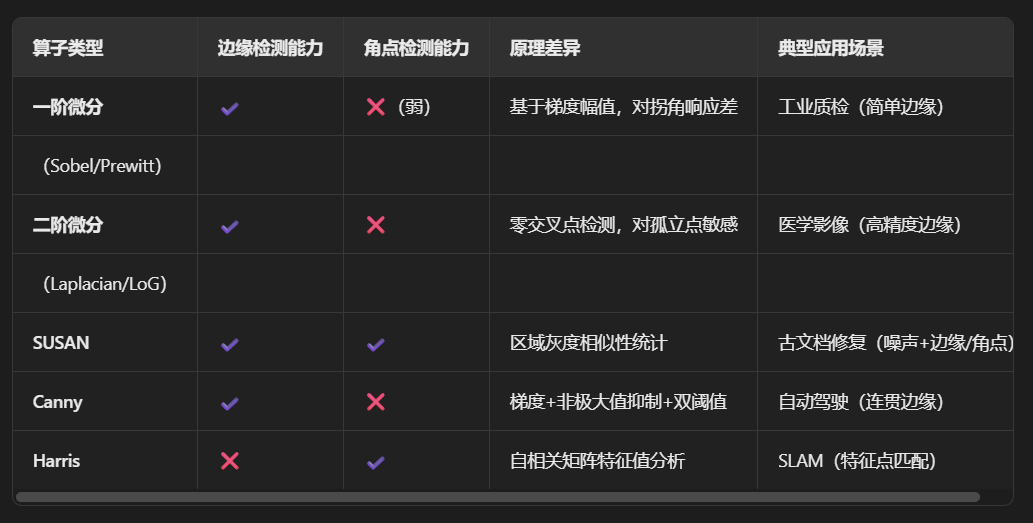Screen dimensions: 1033x523
Task: Click the (Laplacian/LoG) cell text
Action: point(105,284)
